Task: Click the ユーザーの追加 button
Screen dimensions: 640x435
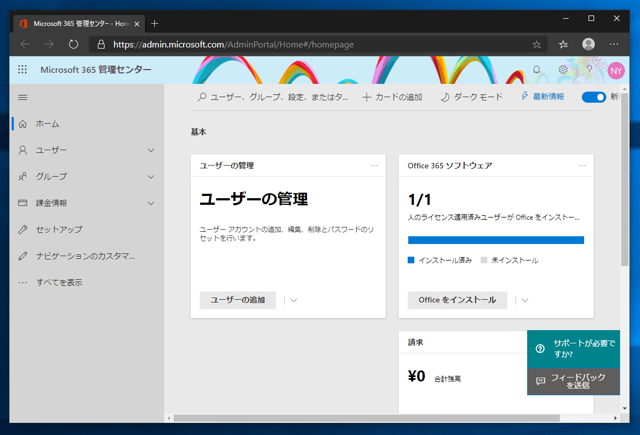Action: 238,300
